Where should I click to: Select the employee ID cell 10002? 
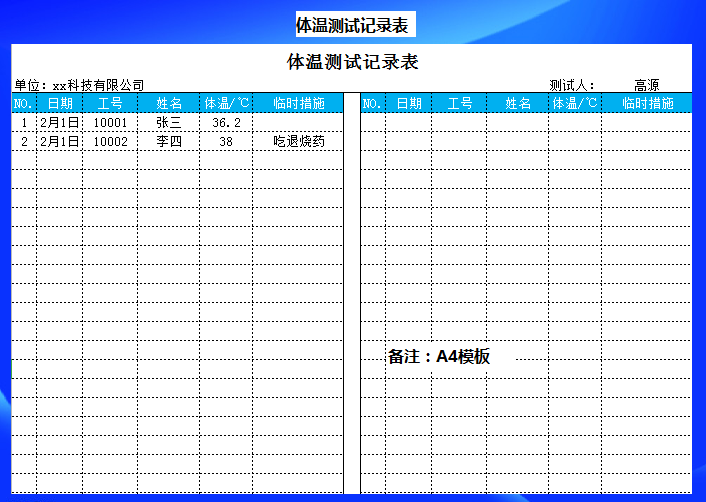[x=110, y=141]
